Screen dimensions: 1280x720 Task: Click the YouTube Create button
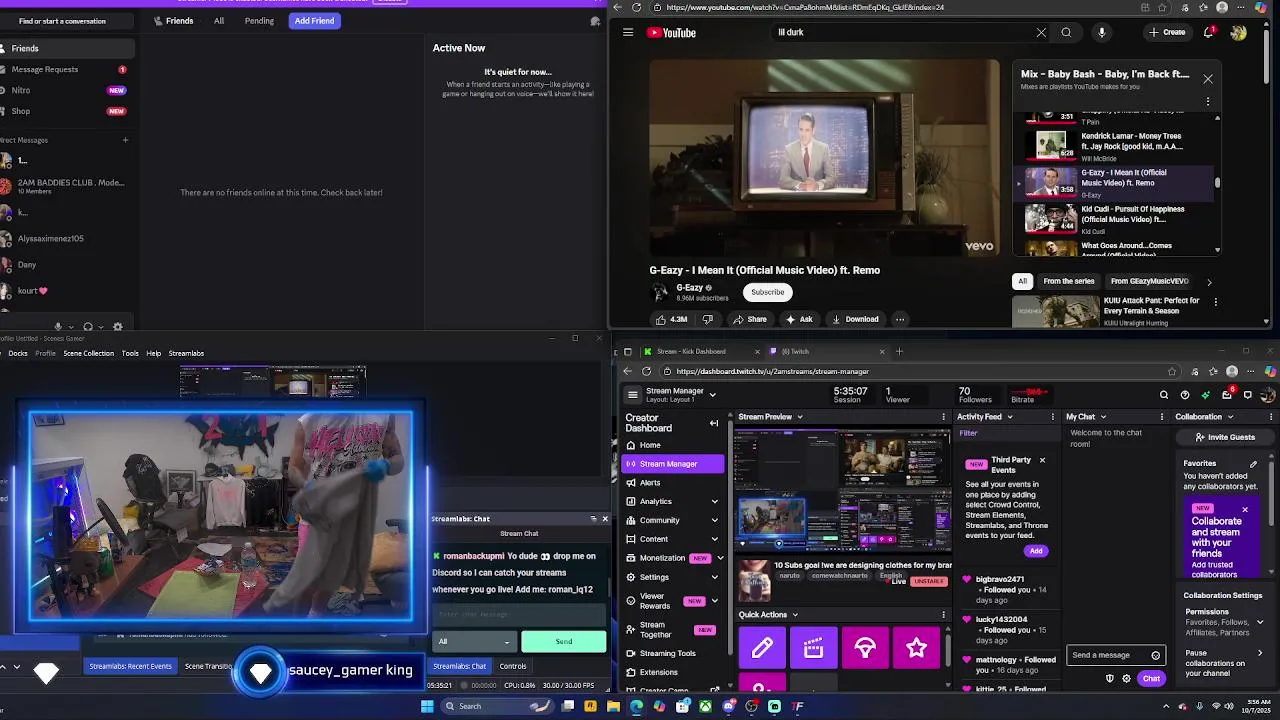1167,32
